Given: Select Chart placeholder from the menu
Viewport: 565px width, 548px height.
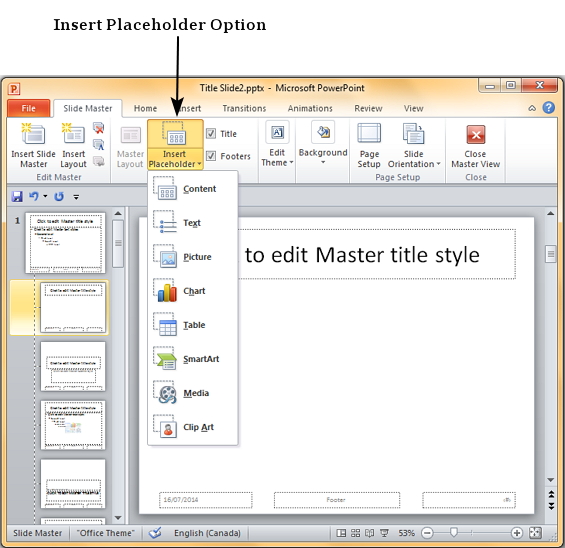Looking at the screenshot, I should pos(193,291).
